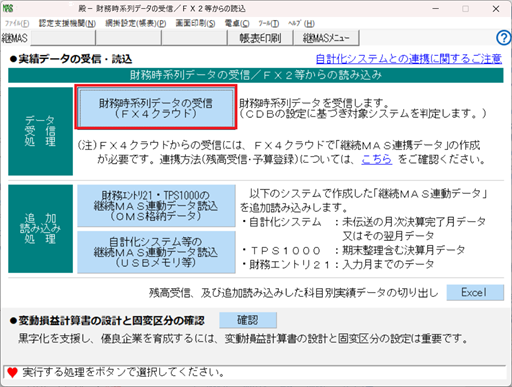Open the help question mark icon
Image resolution: width=512 pixels, height=387 pixels.
pos(503,38)
